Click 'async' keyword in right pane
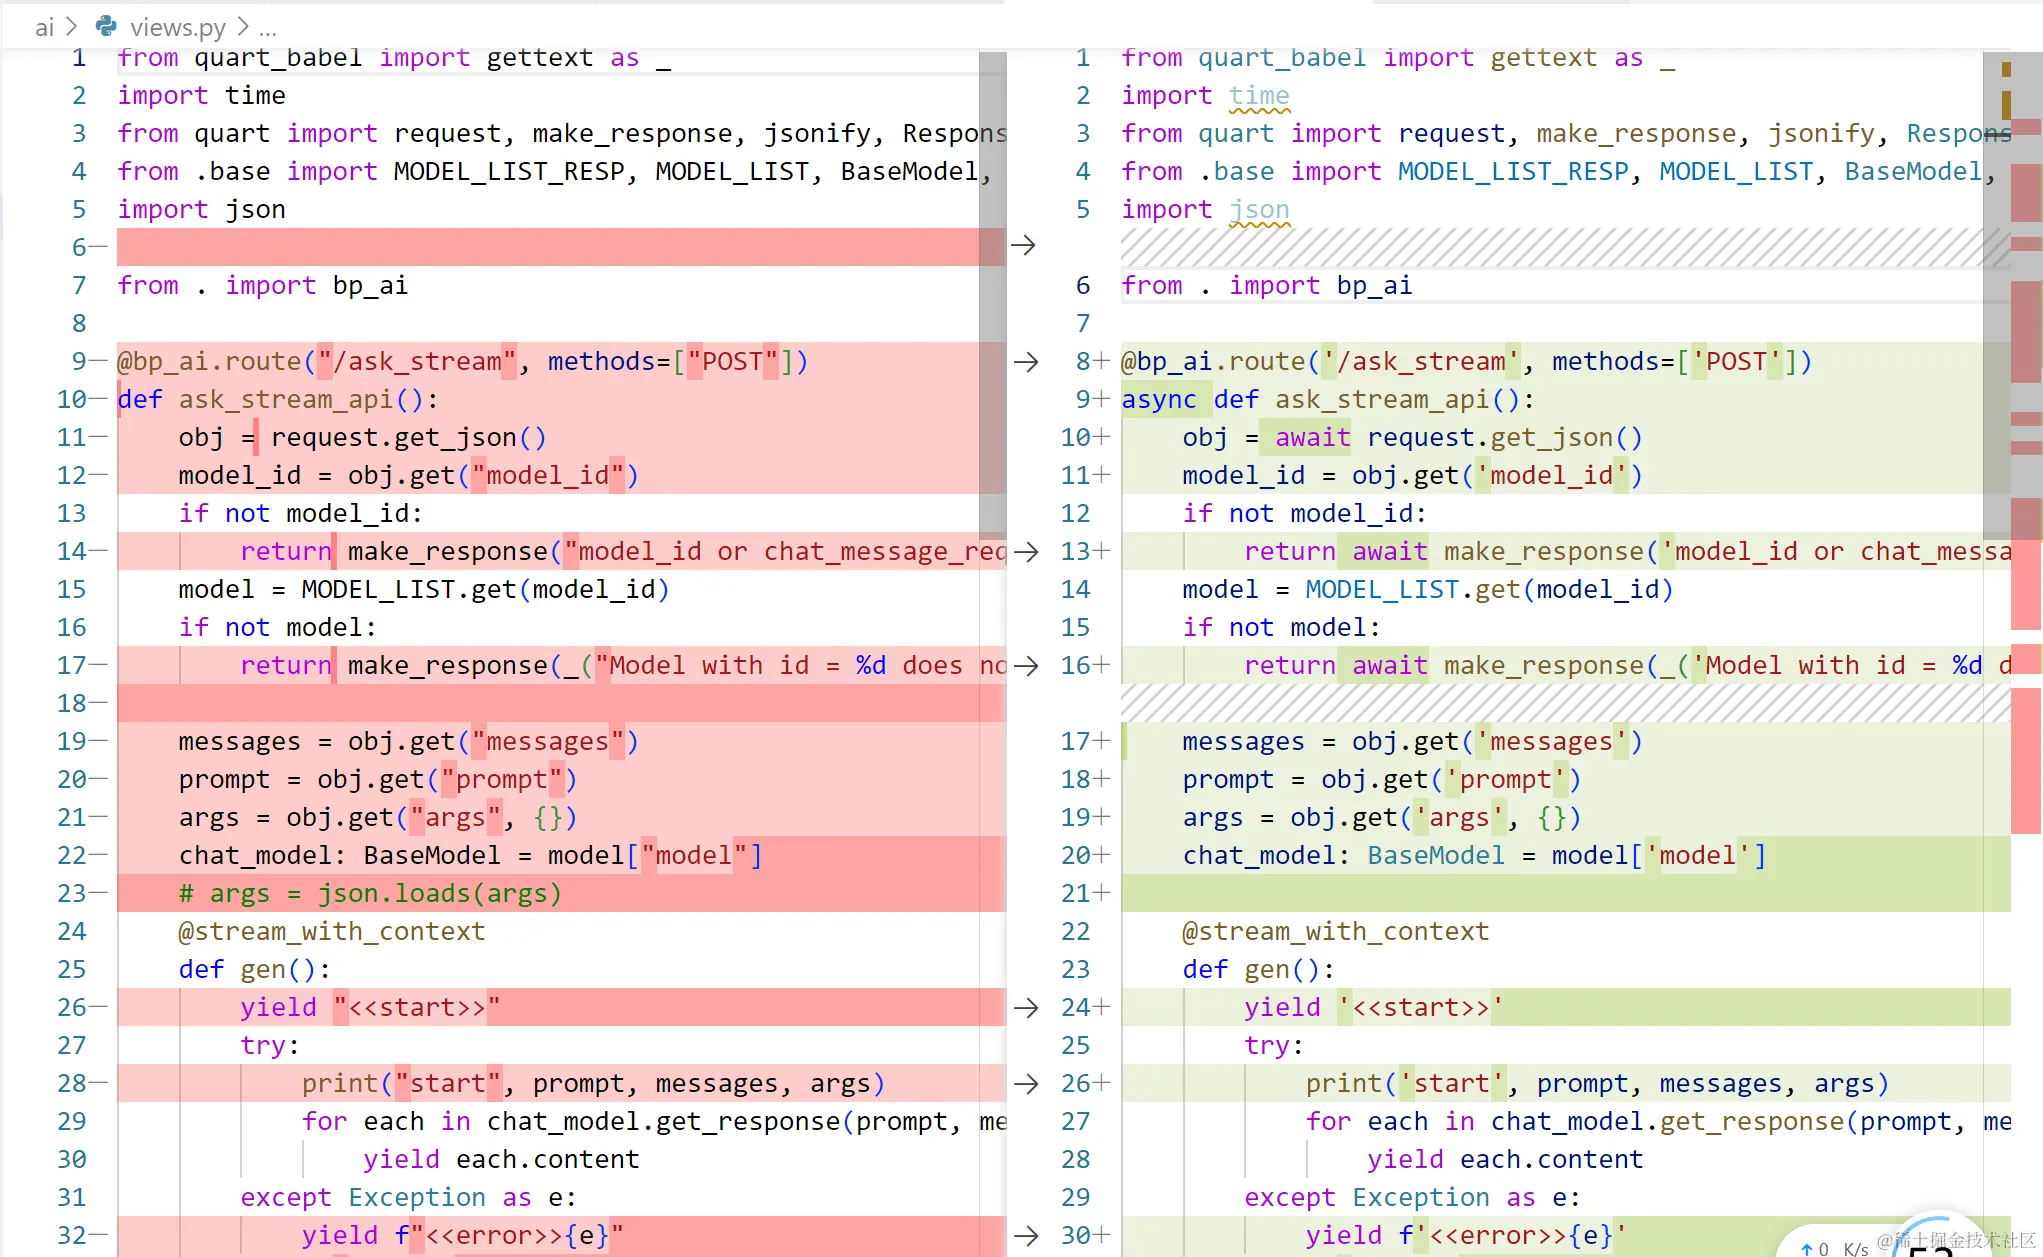Screen dimensions: 2043x1257 [1158, 399]
